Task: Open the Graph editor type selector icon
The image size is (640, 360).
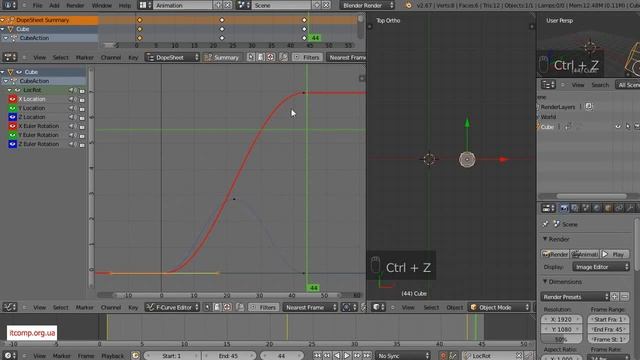Action: tap(9, 307)
